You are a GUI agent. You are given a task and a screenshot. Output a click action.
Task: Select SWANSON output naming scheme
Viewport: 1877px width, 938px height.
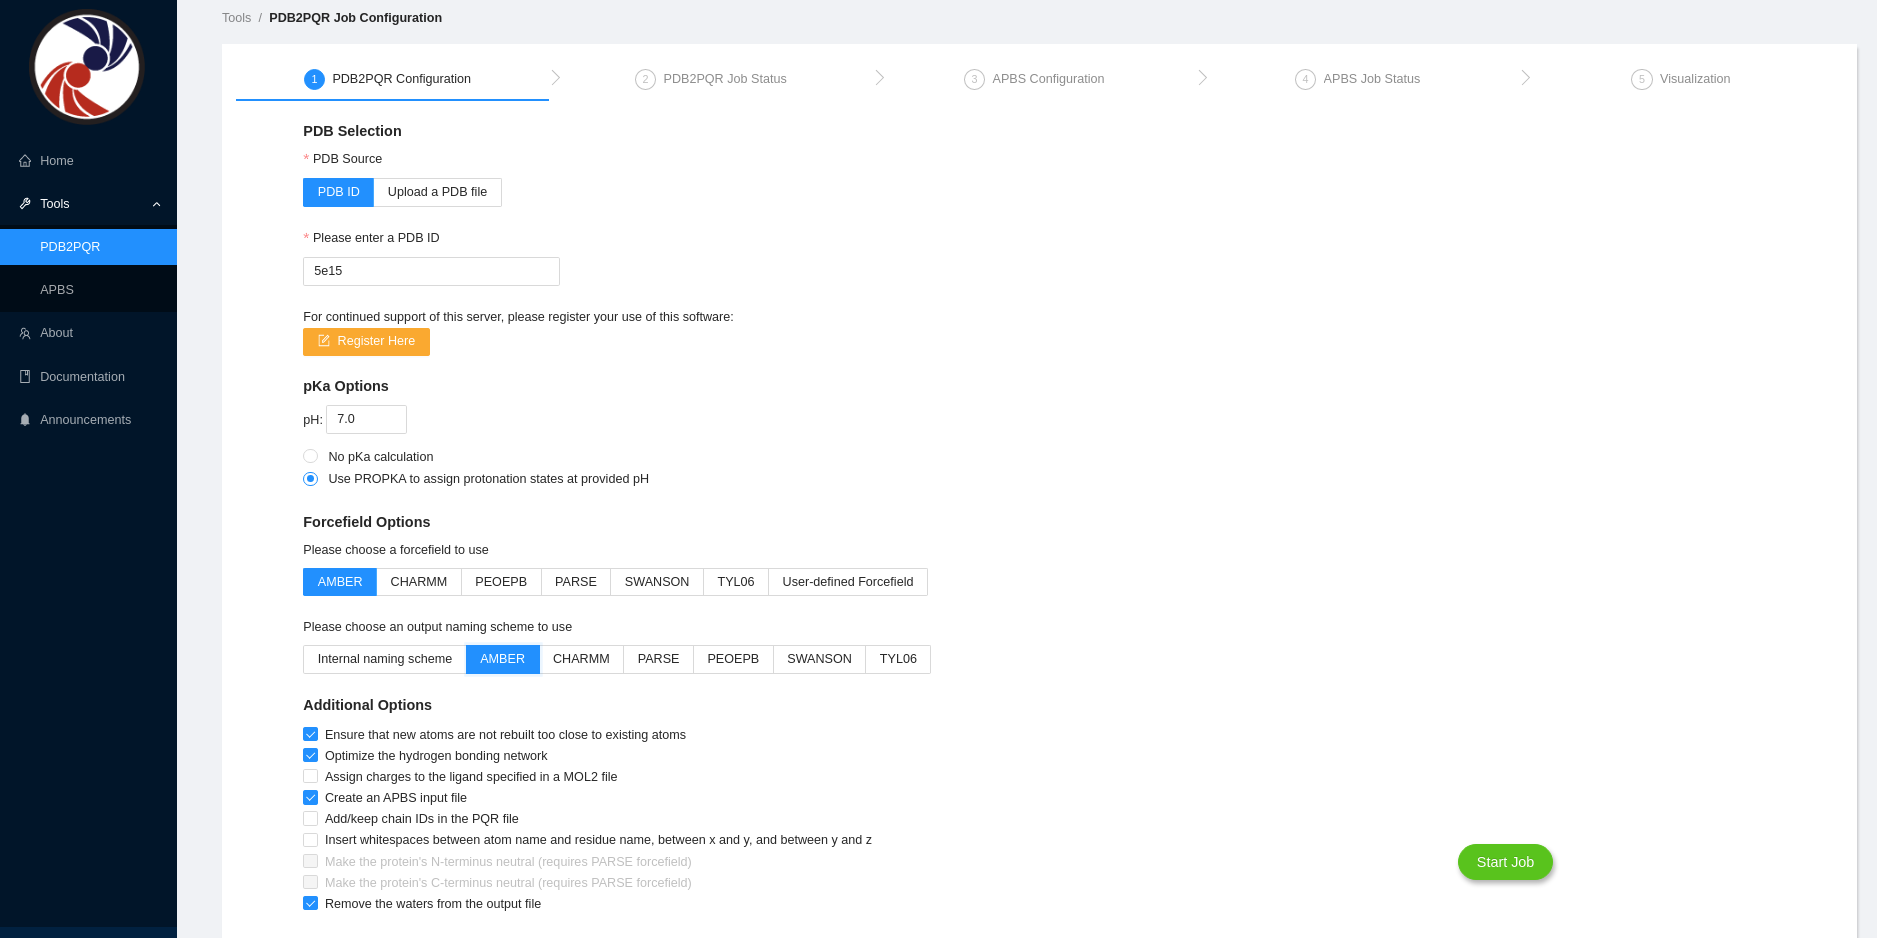pyautogui.click(x=819, y=659)
